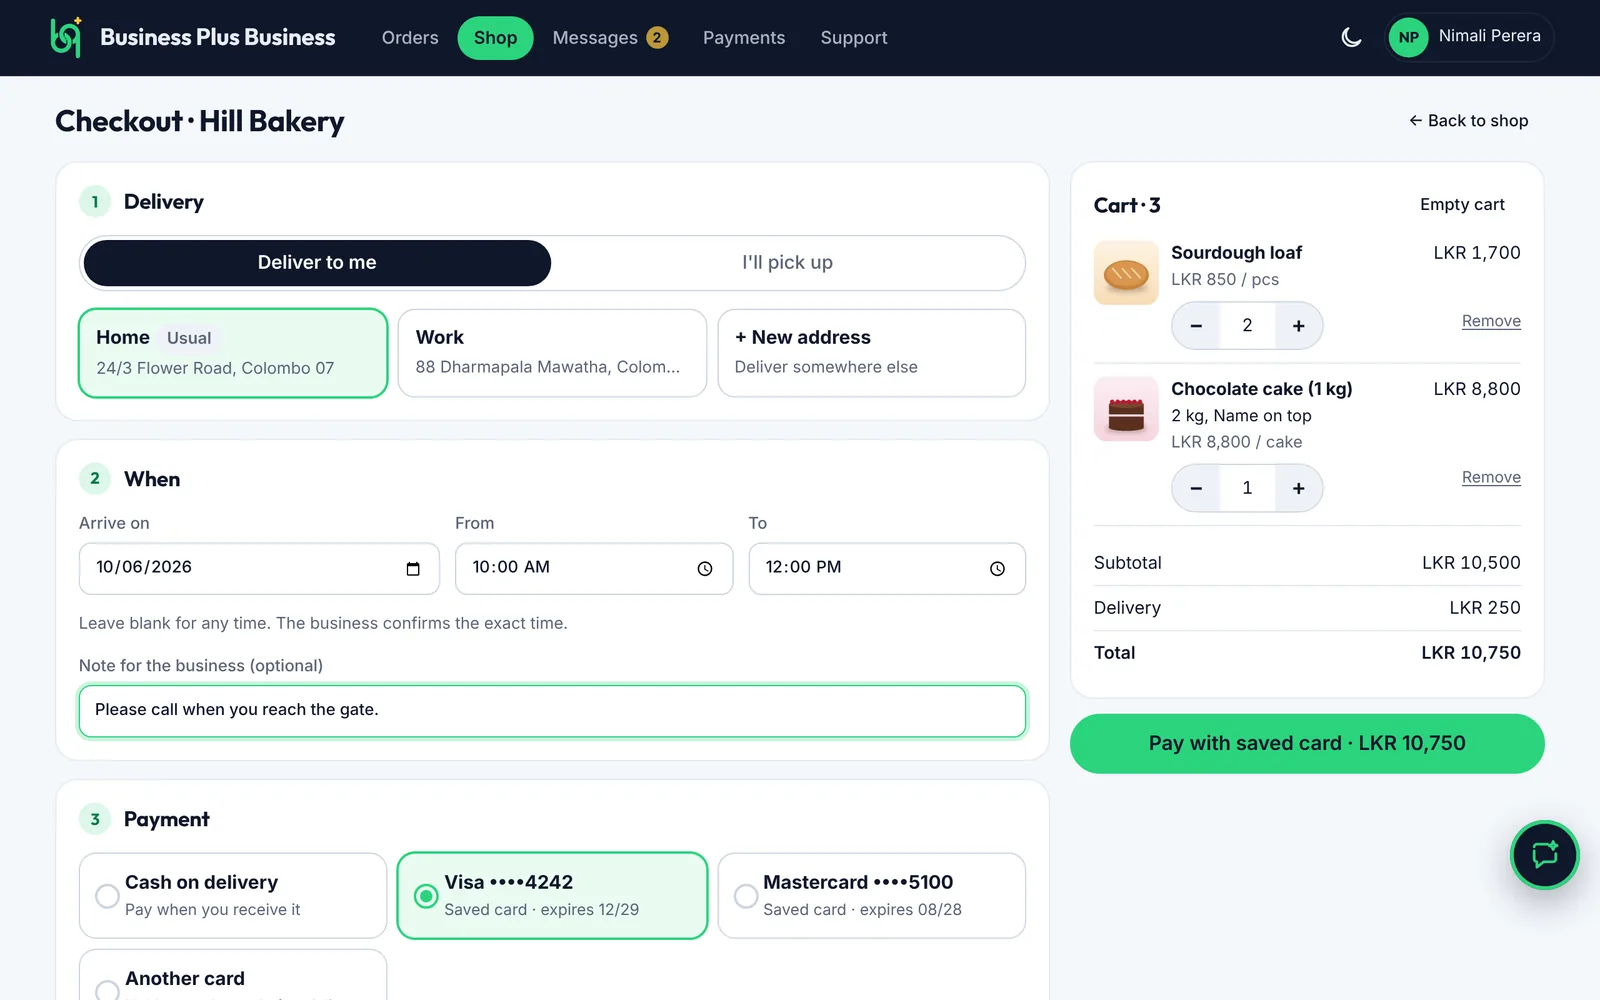
Task: Open the Support nav item
Action: point(854,38)
